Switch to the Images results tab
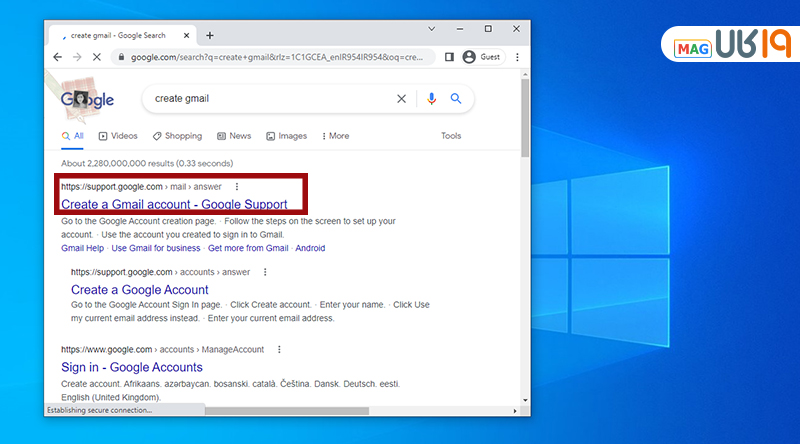 [x=286, y=136]
